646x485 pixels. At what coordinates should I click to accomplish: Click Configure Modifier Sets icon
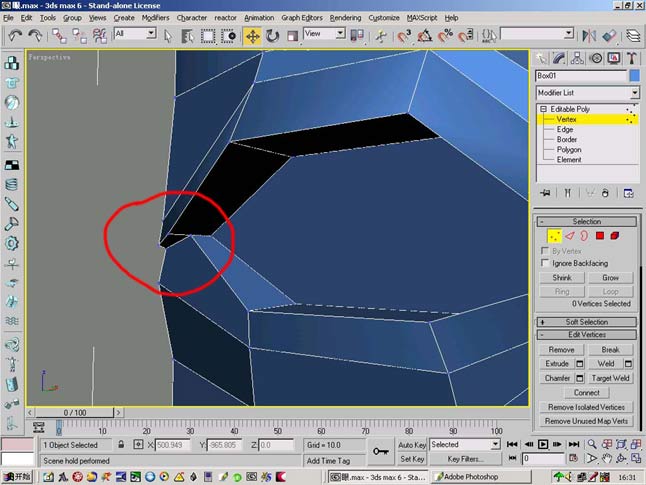click(x=628, y=193)
